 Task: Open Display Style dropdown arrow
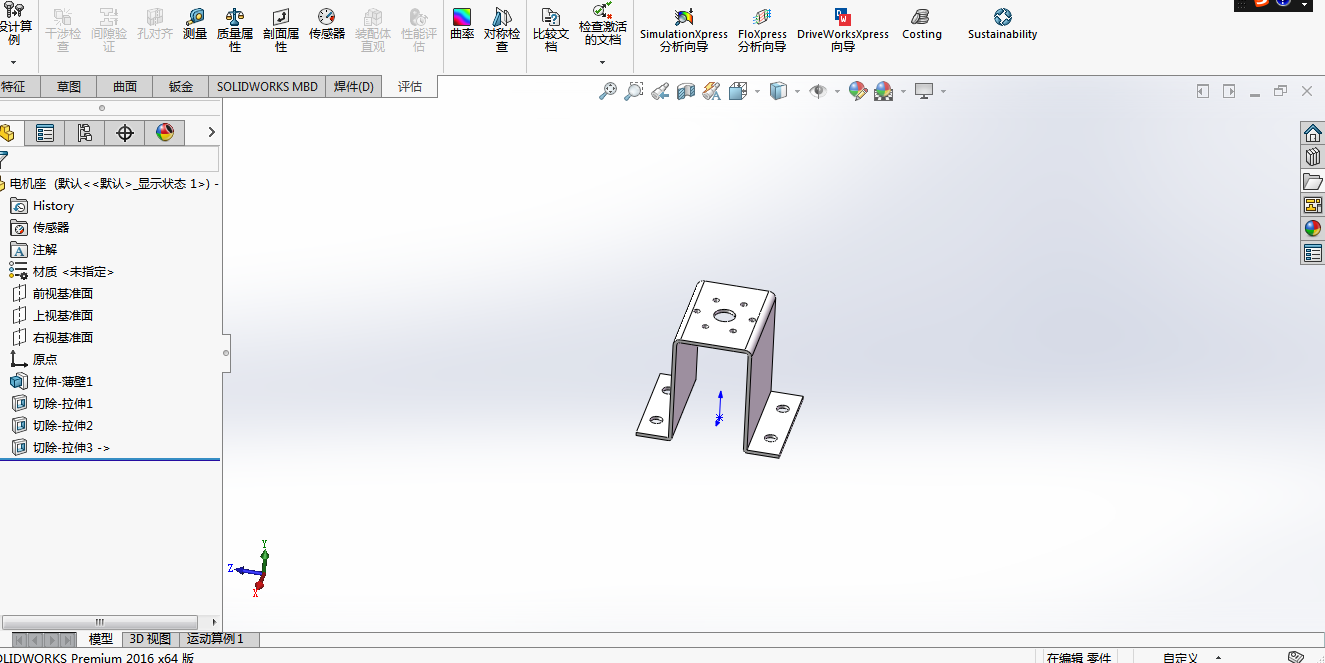[x=797, y=92]
